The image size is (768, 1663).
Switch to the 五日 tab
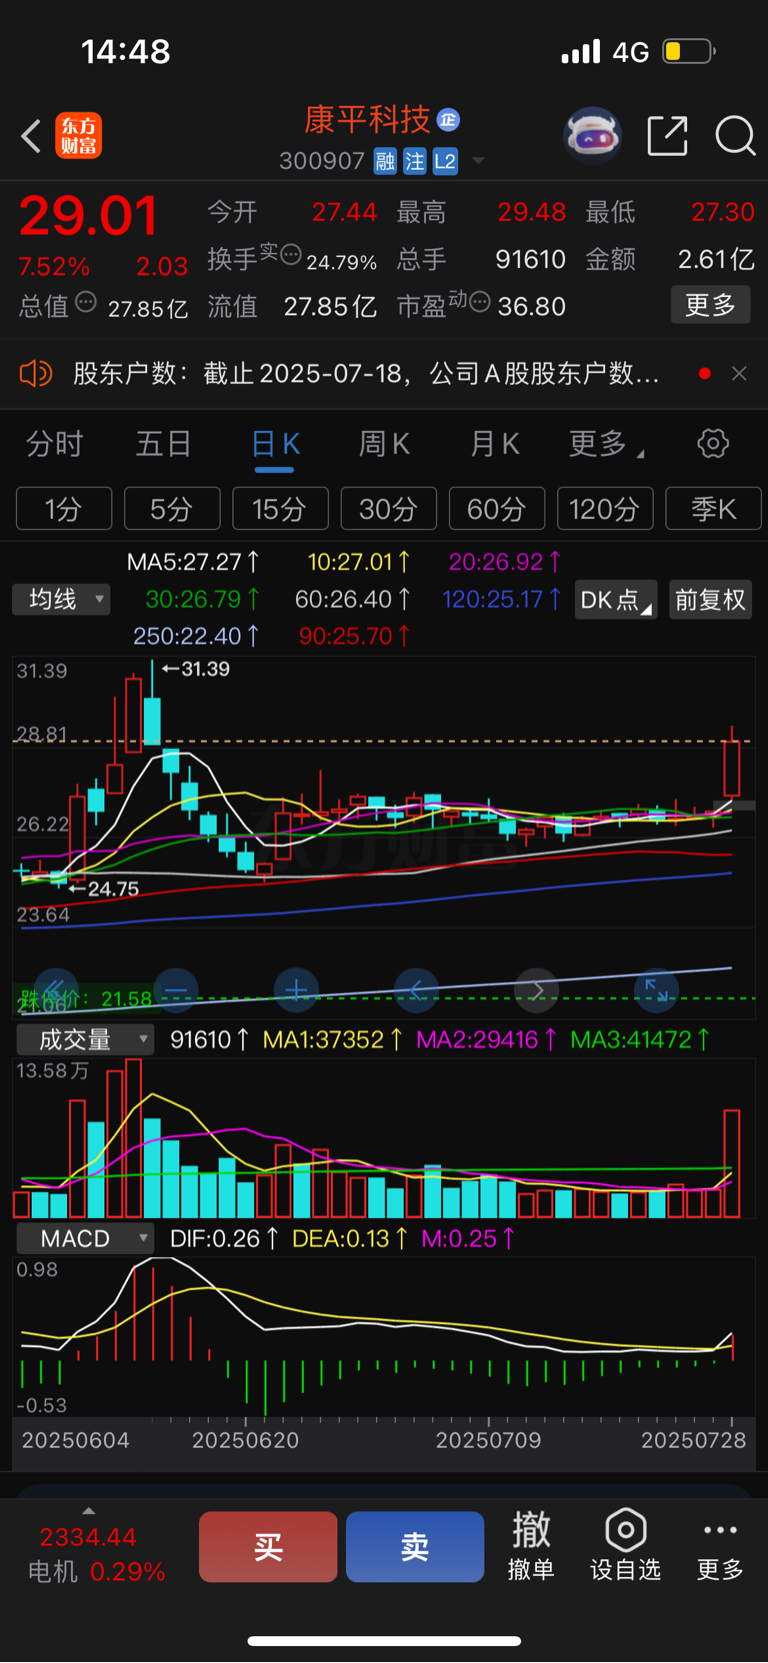tap(163, 443)
